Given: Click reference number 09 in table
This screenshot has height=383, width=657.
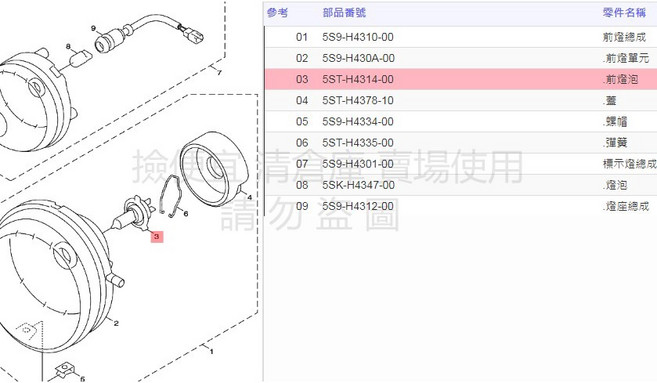Looking at the screenshot, I should [302, 206].
